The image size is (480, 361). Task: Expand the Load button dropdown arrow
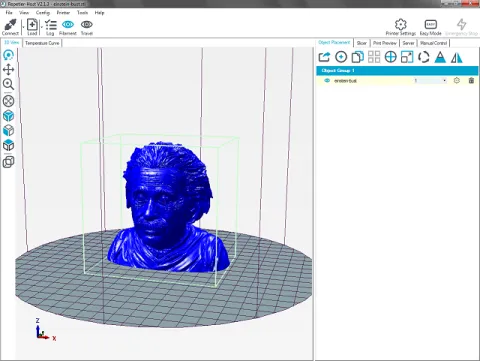(42, 27)
